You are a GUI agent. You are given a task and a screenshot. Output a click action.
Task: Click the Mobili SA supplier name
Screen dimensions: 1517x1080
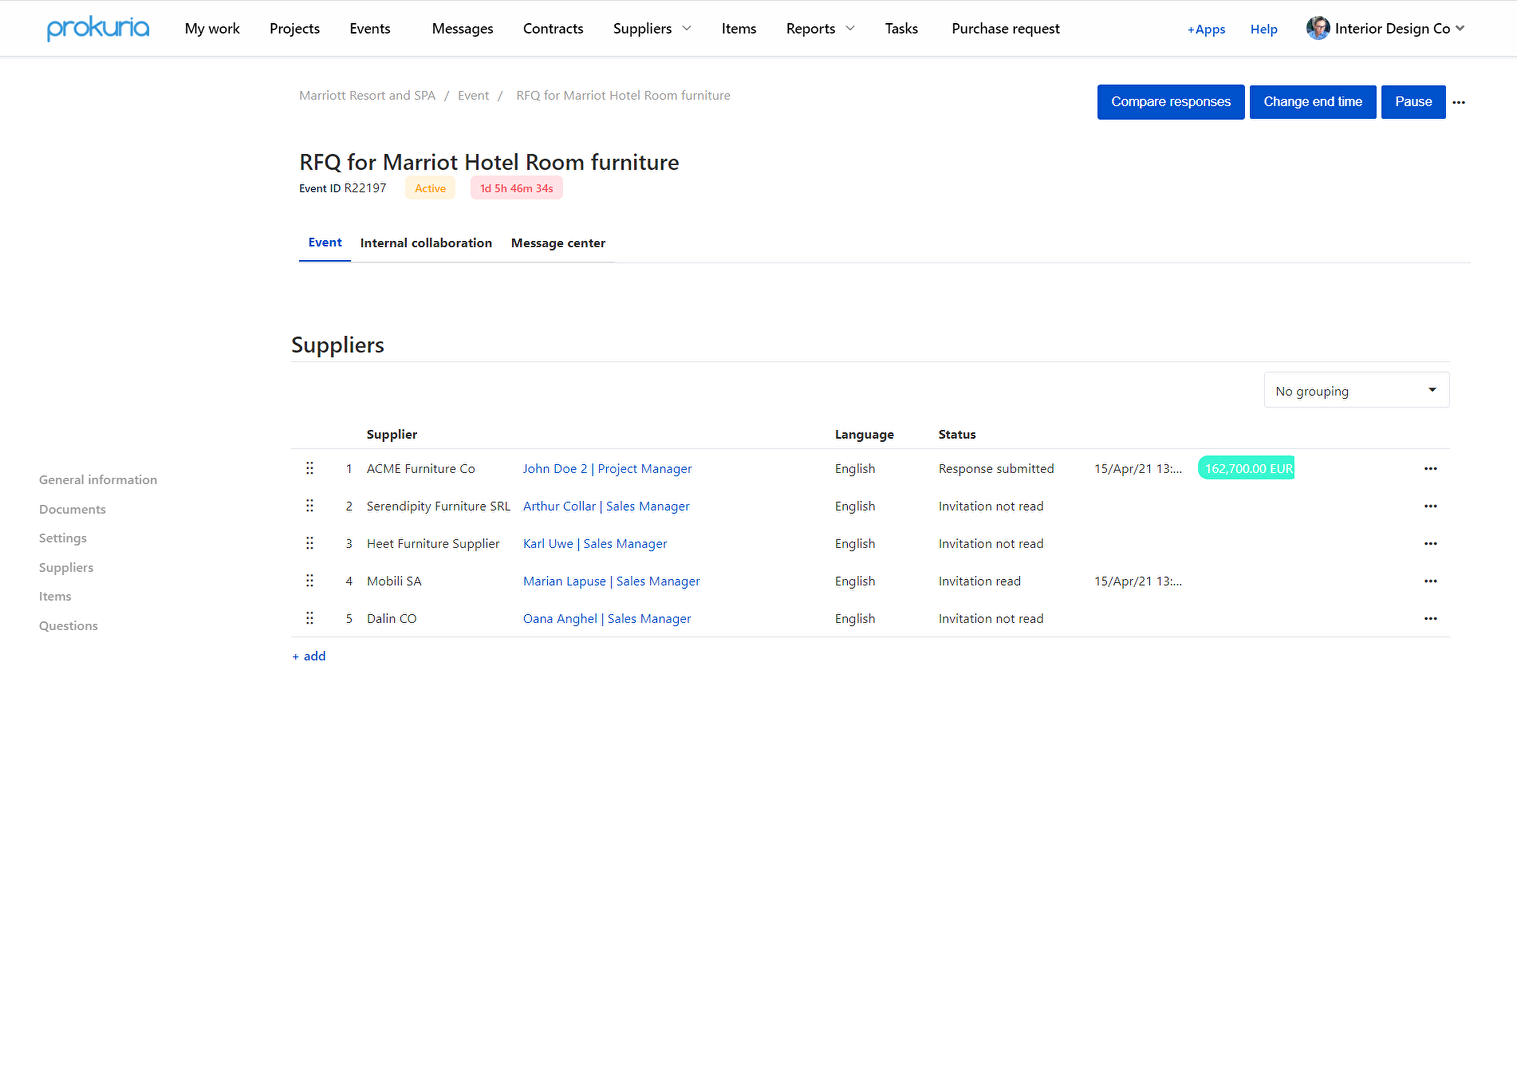click(394, 581)
